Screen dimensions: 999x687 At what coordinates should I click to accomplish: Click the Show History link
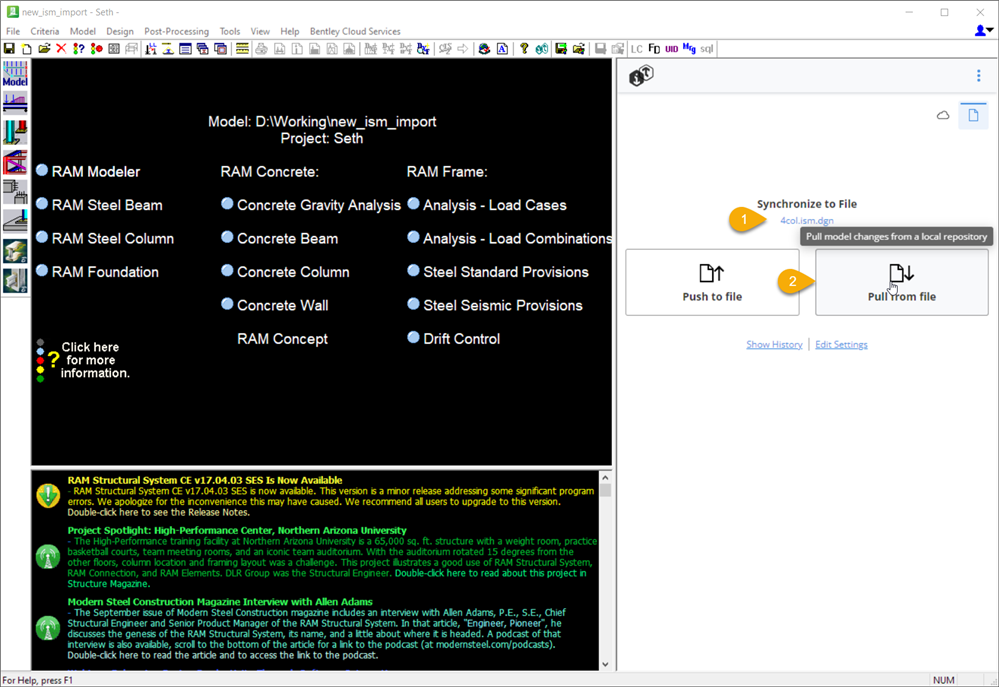(x=774, y=344)
